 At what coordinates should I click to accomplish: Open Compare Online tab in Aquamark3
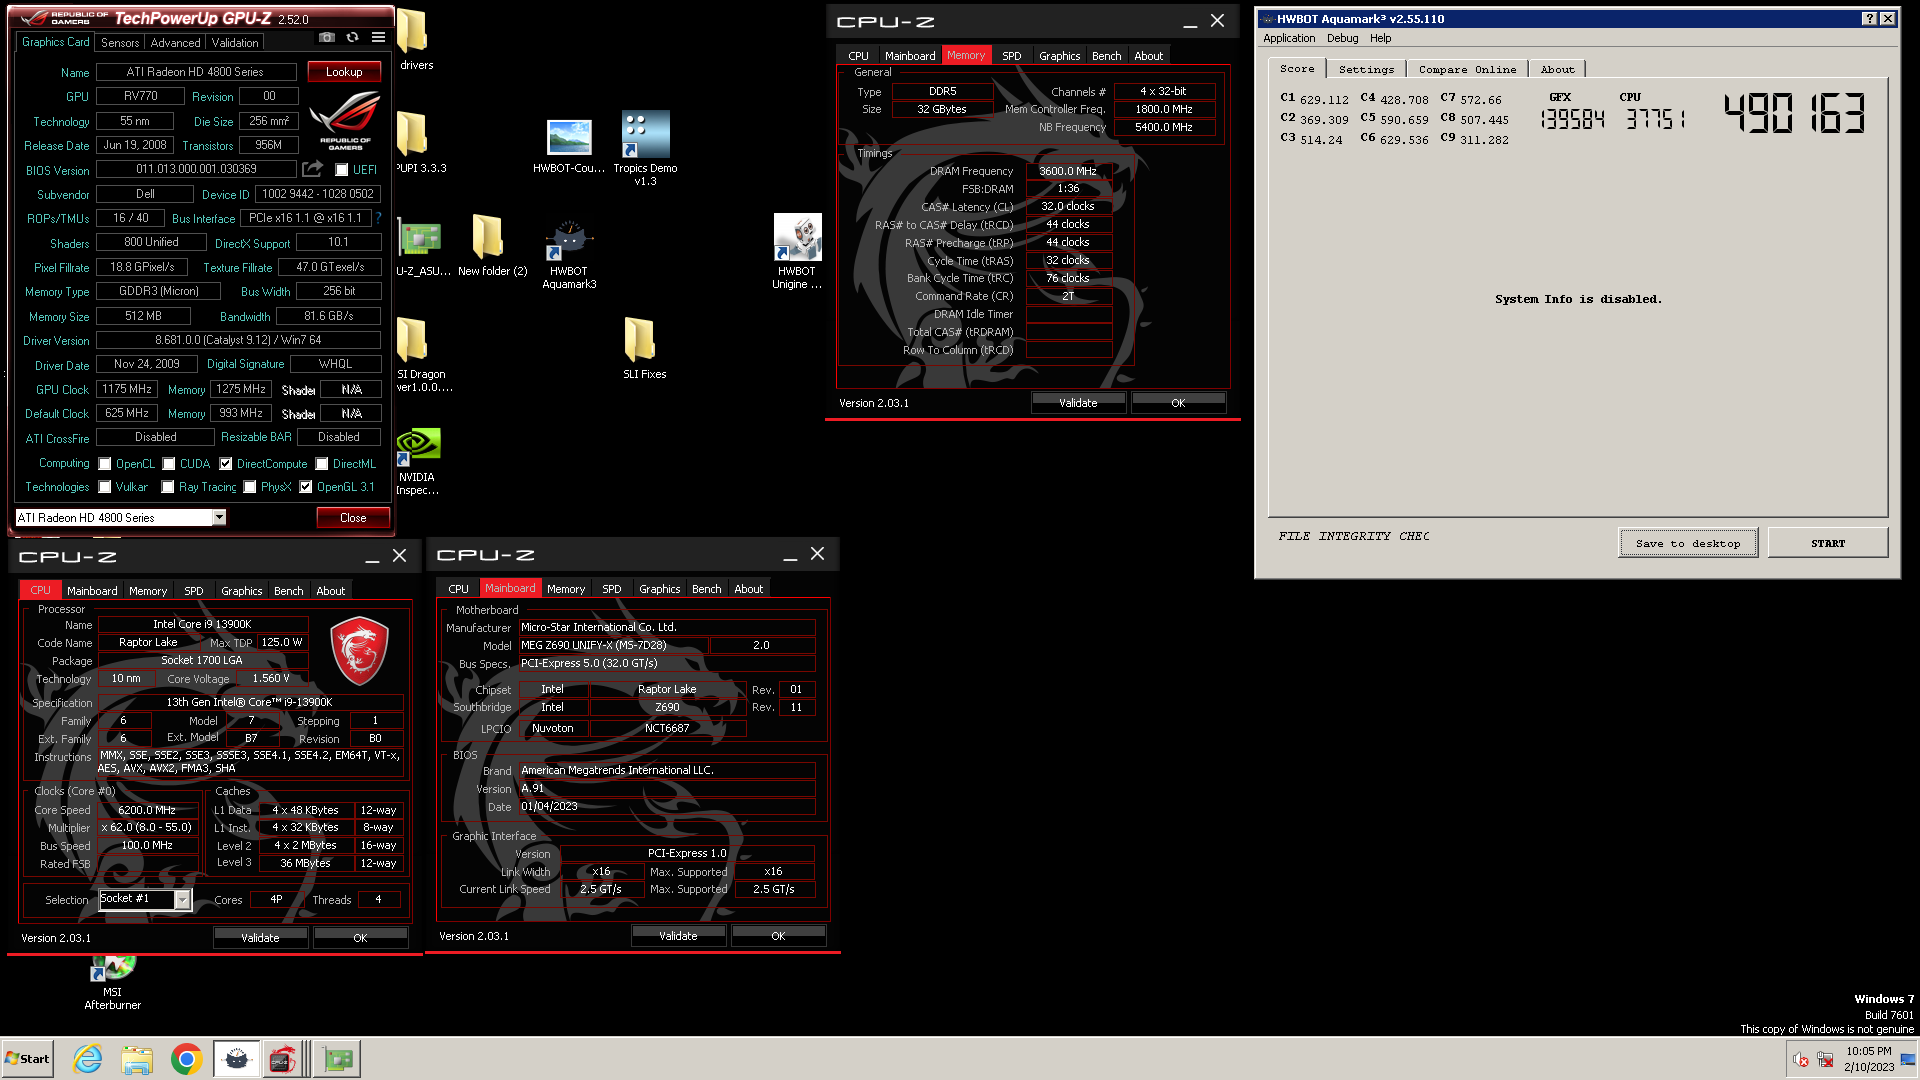1467,69
